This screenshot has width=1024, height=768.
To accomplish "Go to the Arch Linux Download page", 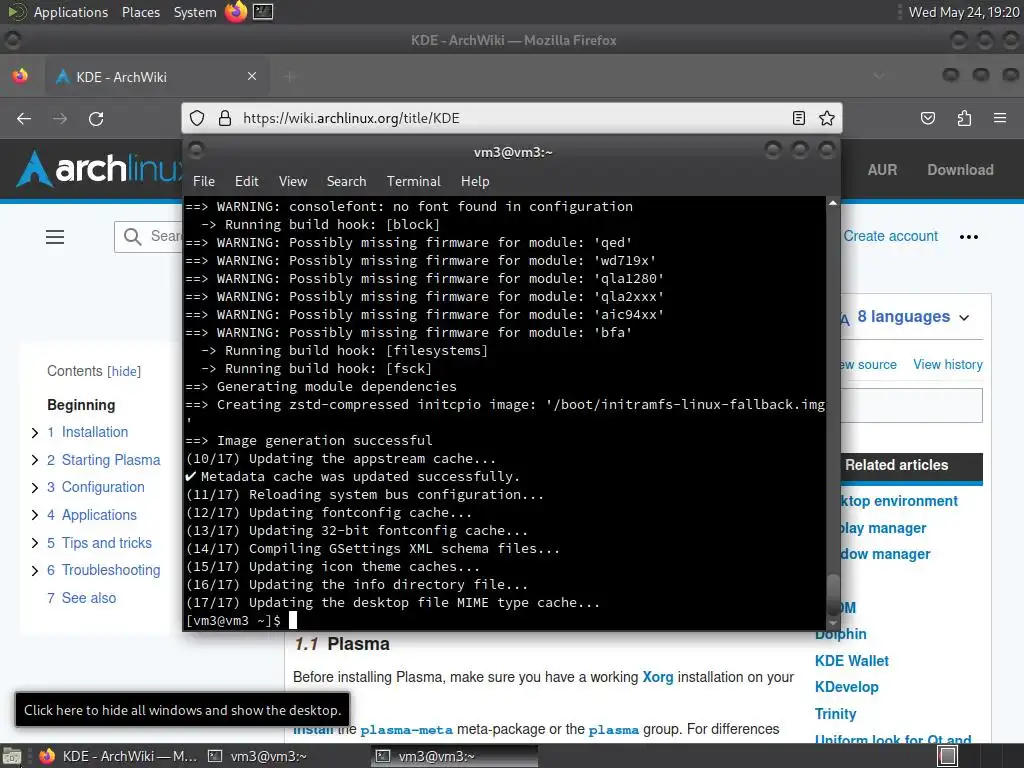I will click(960, 170).
